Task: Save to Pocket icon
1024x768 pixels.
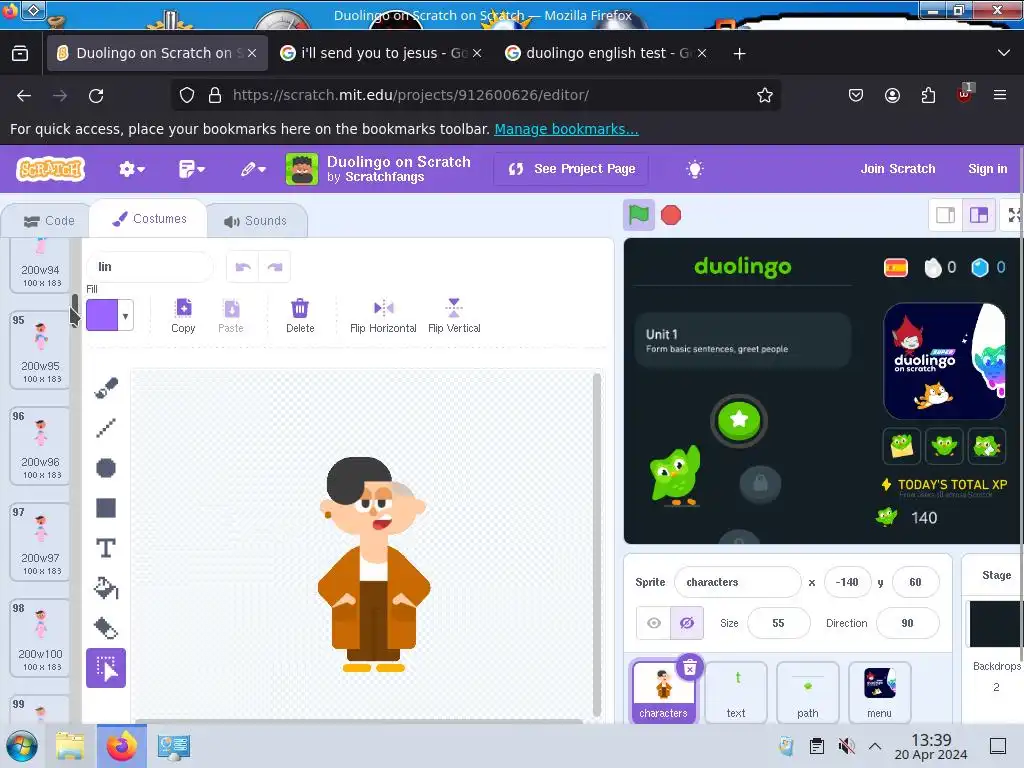Action: (x=856, y=96)
